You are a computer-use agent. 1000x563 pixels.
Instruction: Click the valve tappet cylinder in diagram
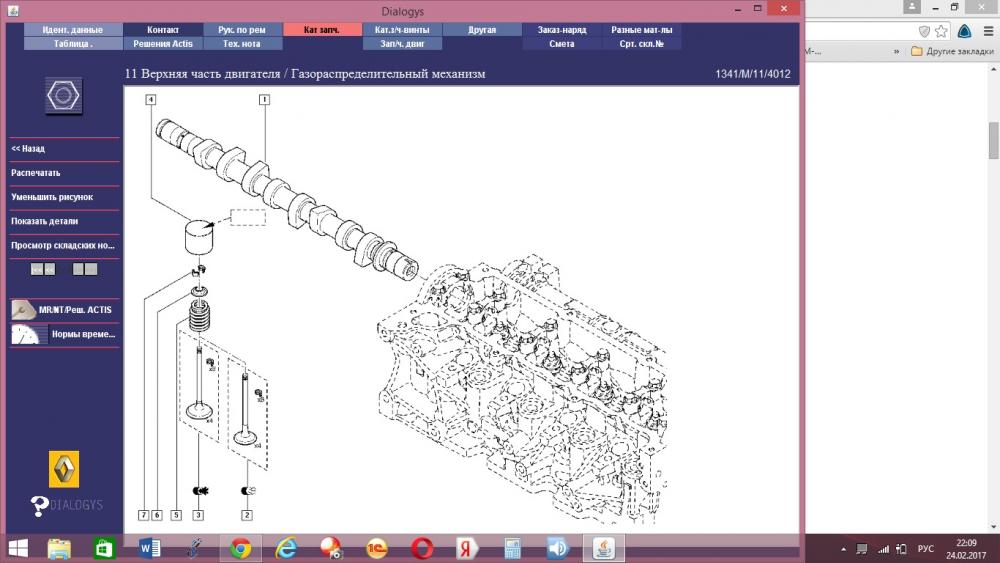tap(199, 237)
